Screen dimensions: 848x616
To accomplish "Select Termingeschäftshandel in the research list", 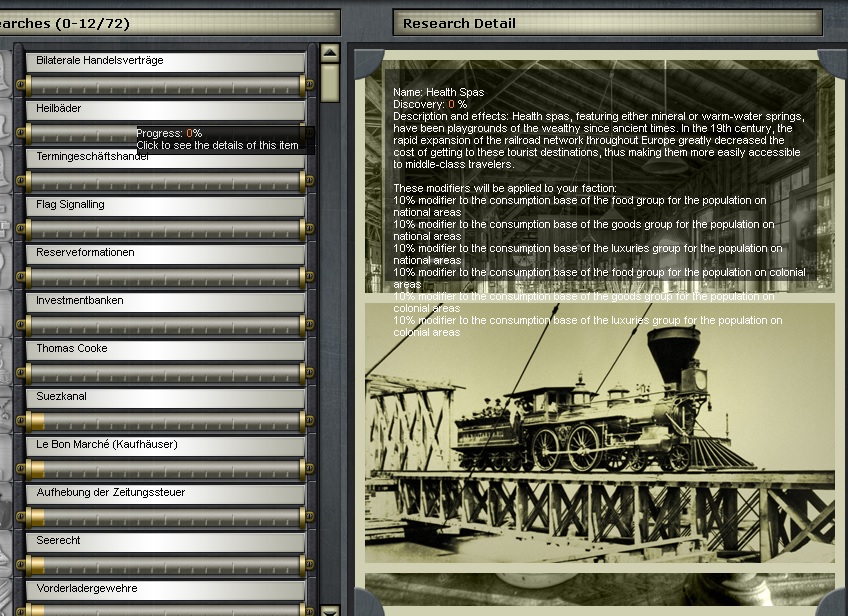I will click(165, 158).
